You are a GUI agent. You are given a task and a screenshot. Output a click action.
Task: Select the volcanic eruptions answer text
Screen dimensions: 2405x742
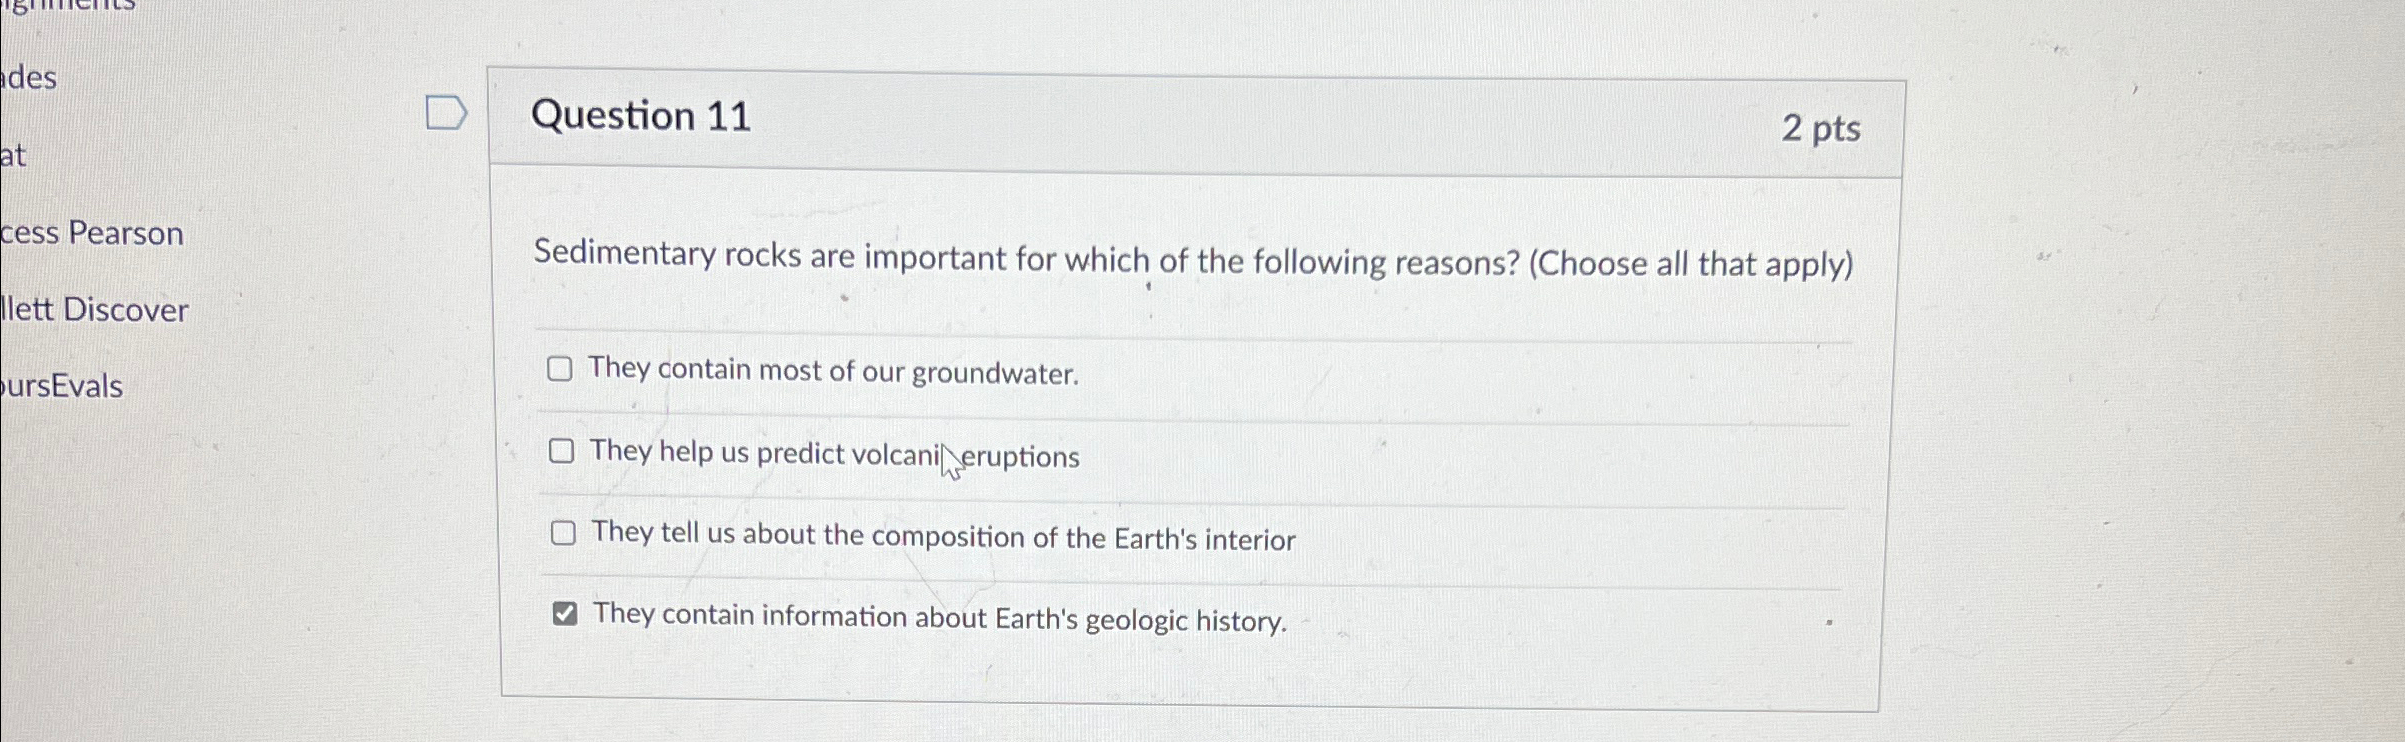(x=834, y=455)
